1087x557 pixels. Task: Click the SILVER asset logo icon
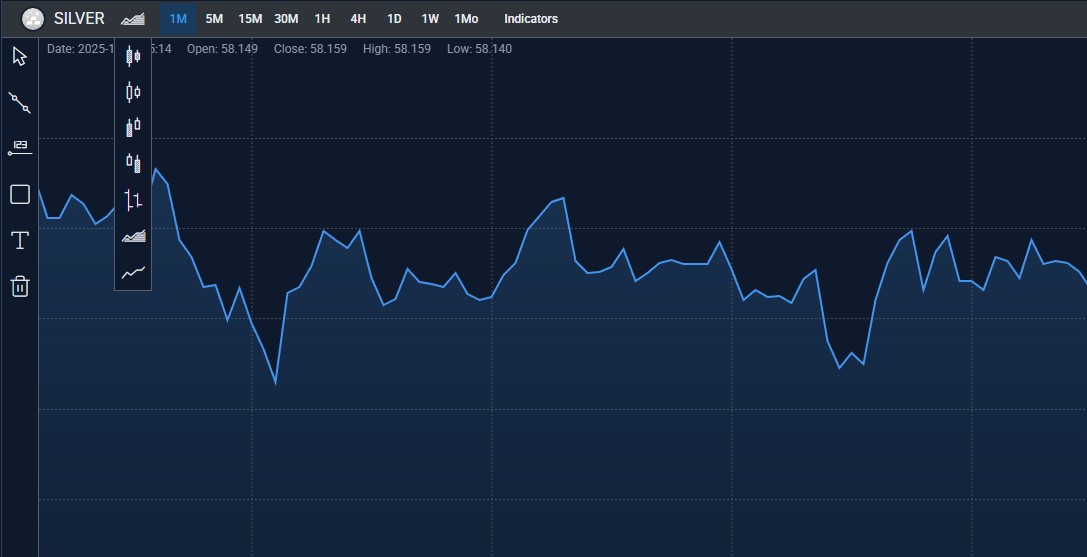coord(33,19)
